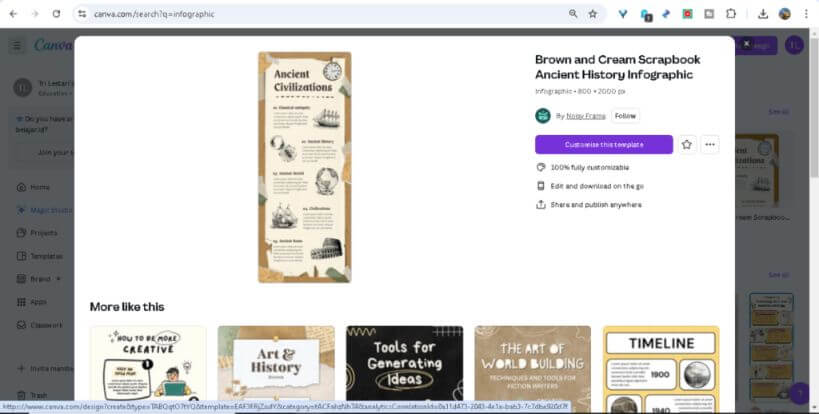Image resolution: width=819 pixels, height=414 pixels.
Task: Open Classwork in sidebar
Action: click(x=40, y=325)
